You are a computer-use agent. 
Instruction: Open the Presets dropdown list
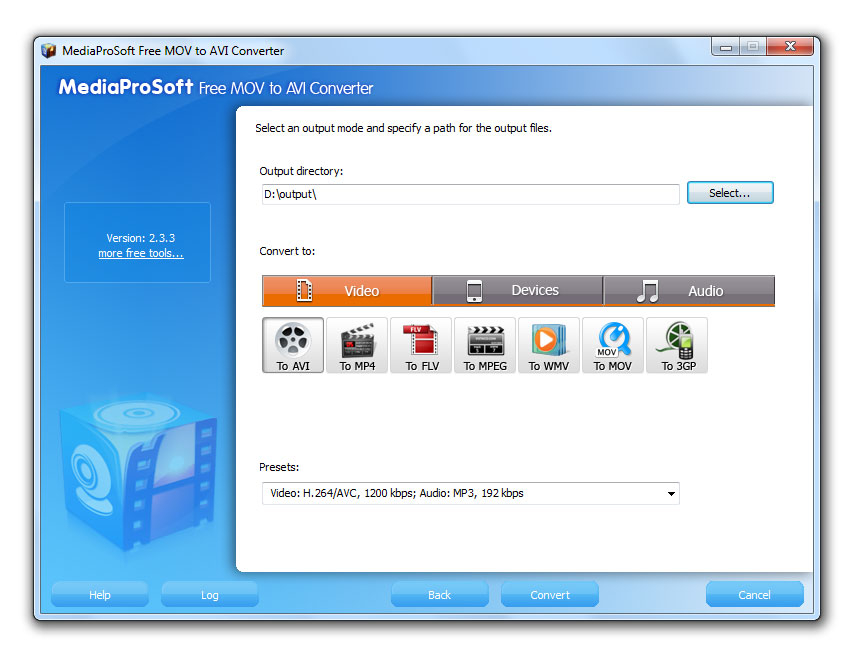pos(471,493)
